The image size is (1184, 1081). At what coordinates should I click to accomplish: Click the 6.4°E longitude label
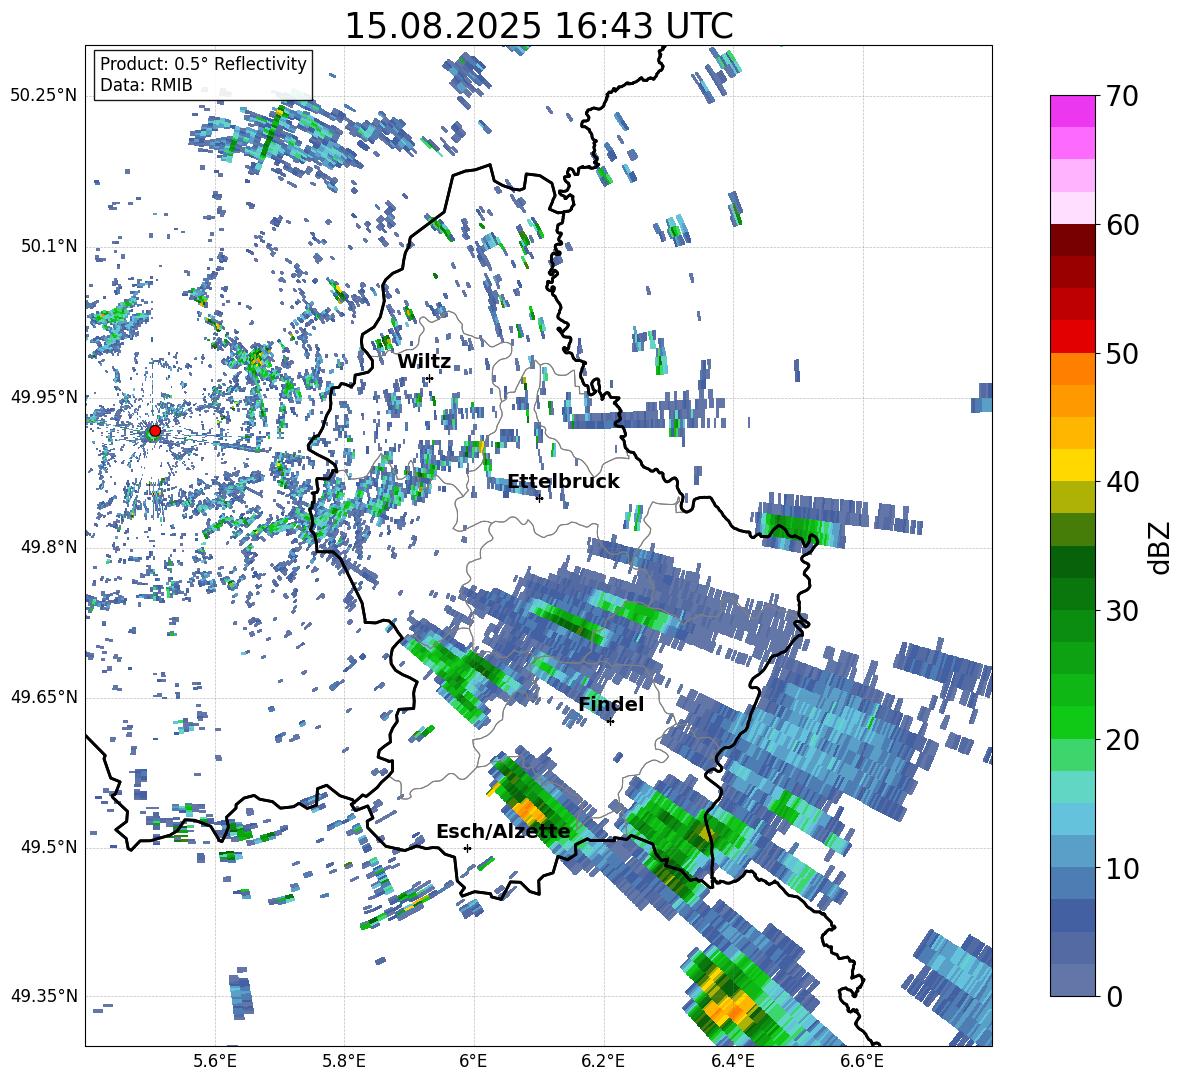point(733,1061)
